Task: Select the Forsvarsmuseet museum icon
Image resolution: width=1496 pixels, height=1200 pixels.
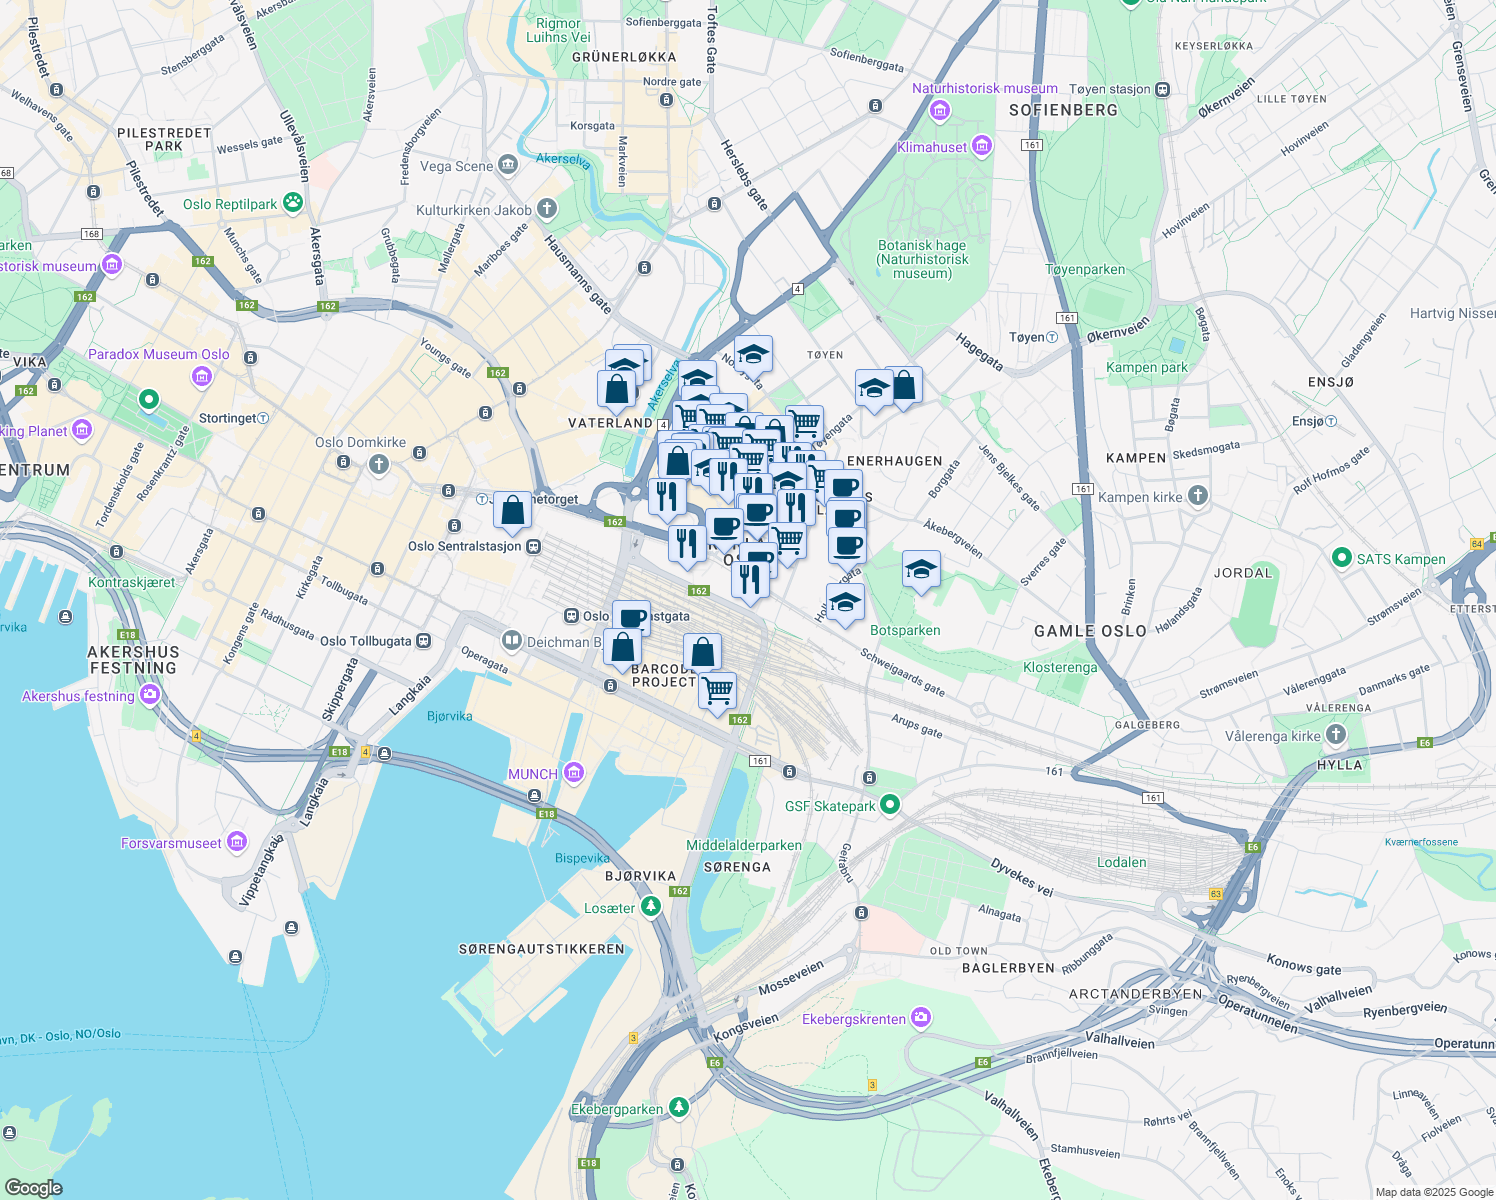Action: point(237,842)
